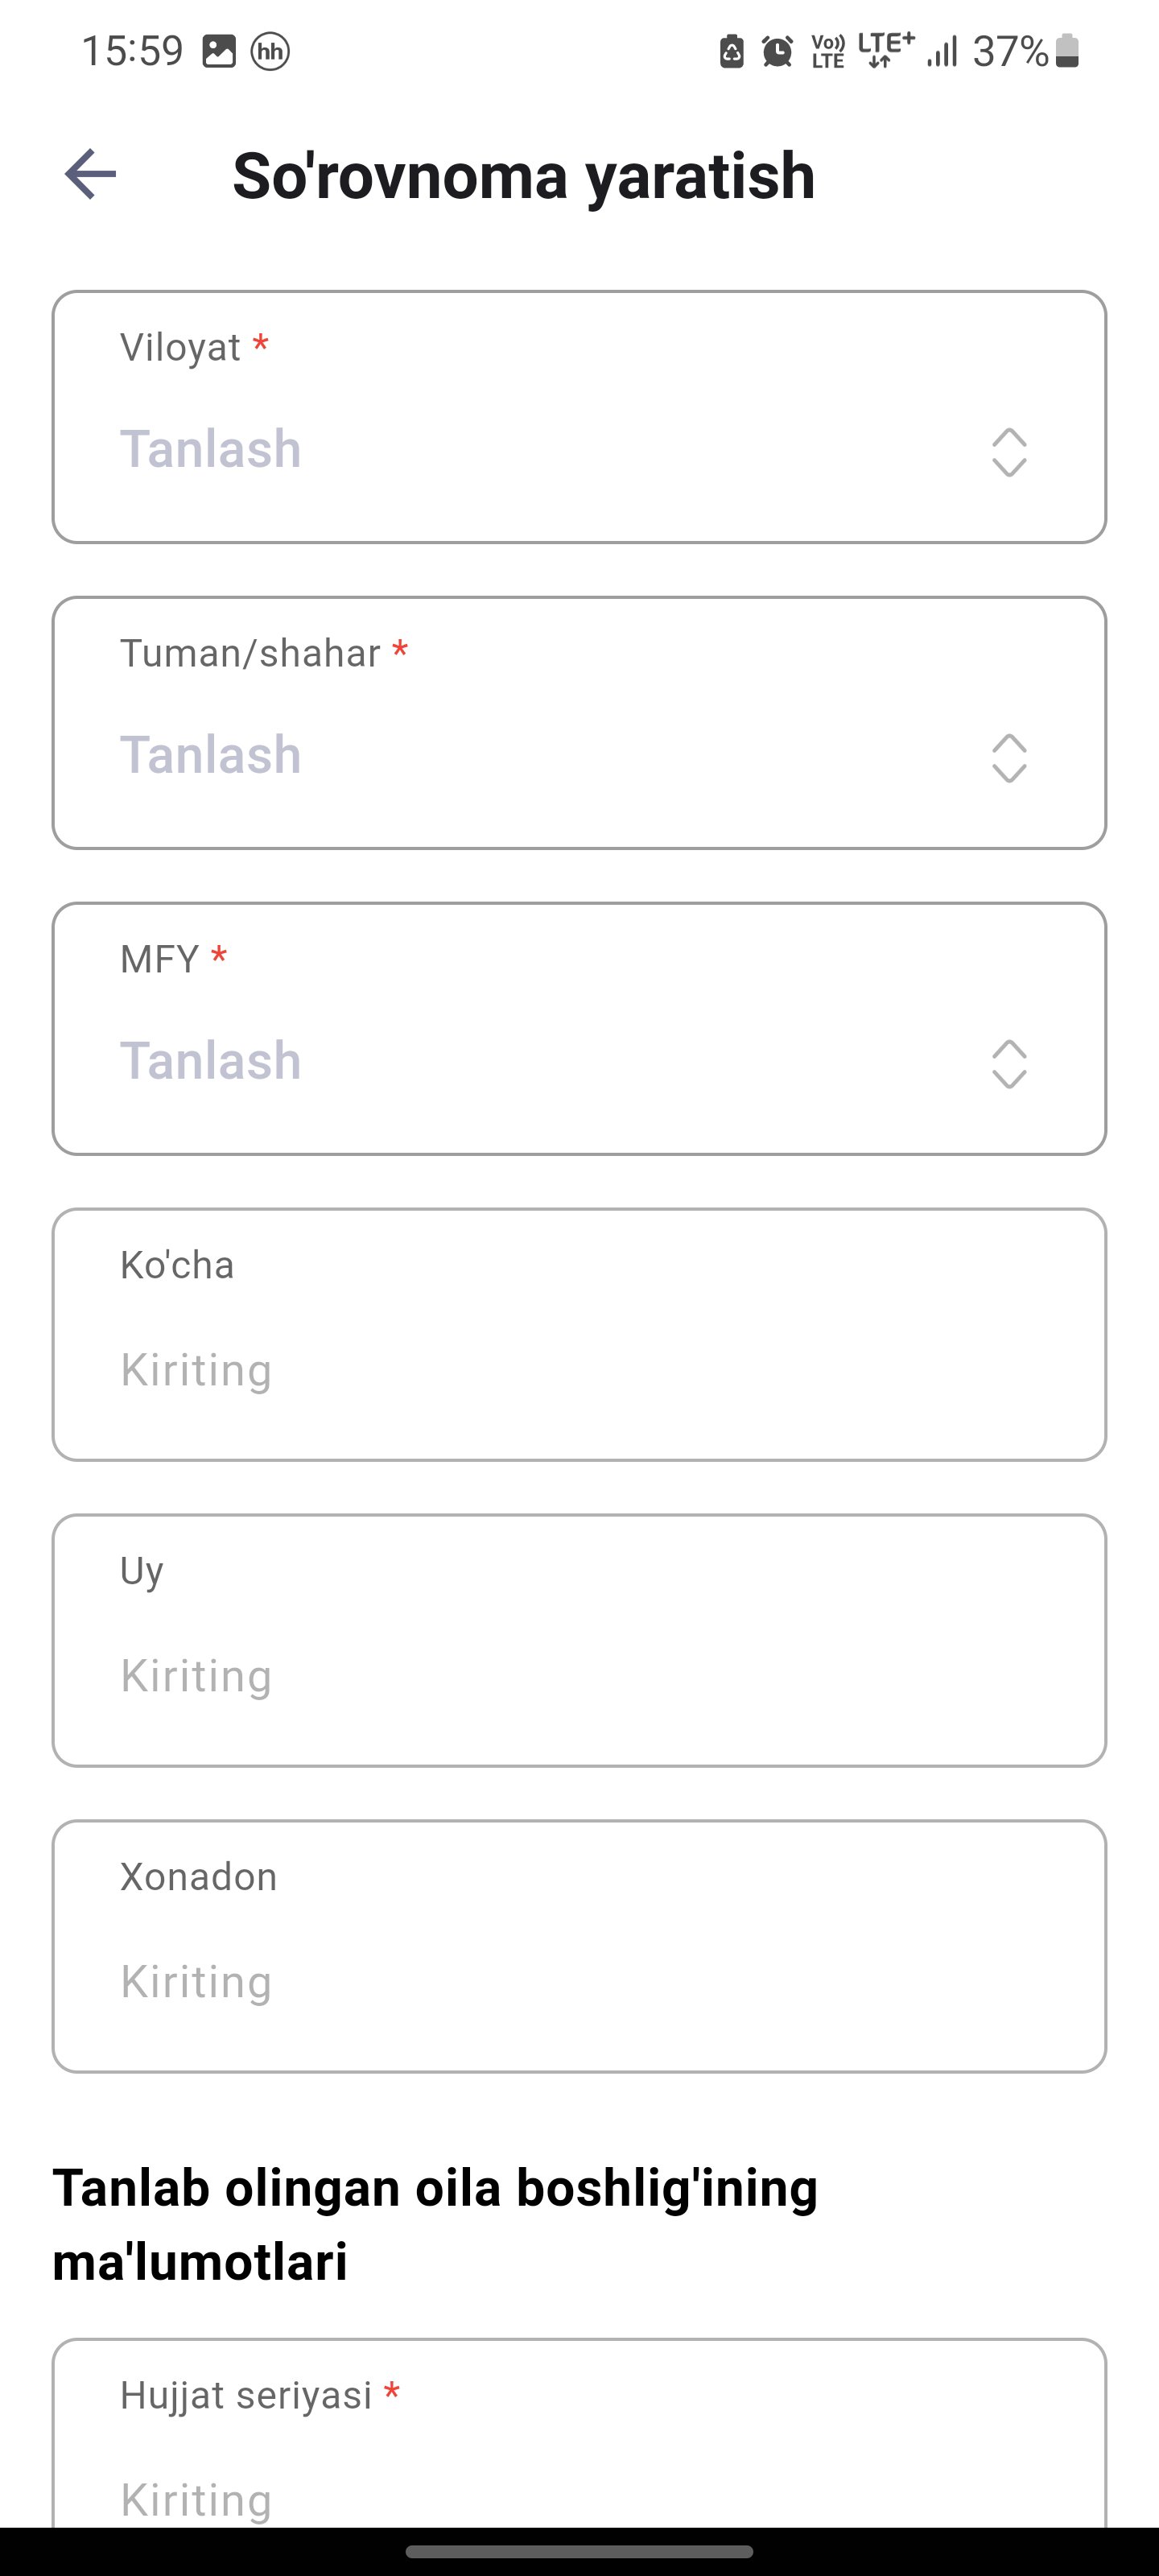Tap the So'rovnoma yaratish title
This screenshot has height=2576, width=1159.
pos(524,176)
